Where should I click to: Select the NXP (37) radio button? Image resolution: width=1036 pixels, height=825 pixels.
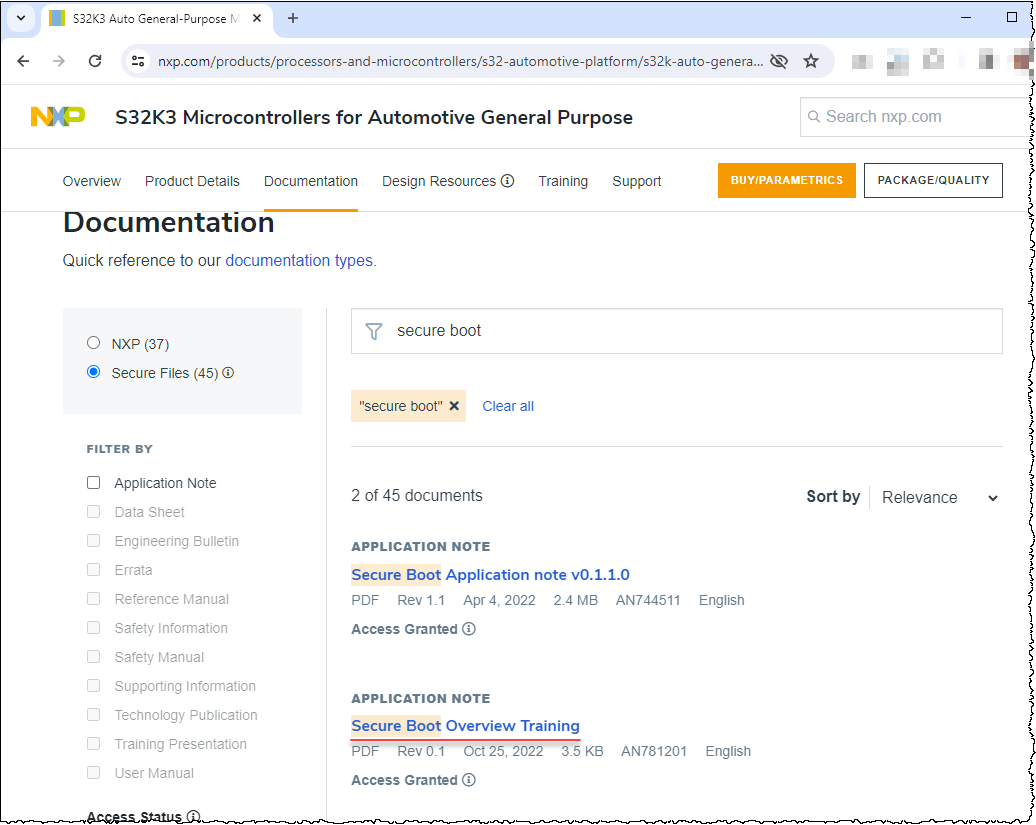[93, 342]
